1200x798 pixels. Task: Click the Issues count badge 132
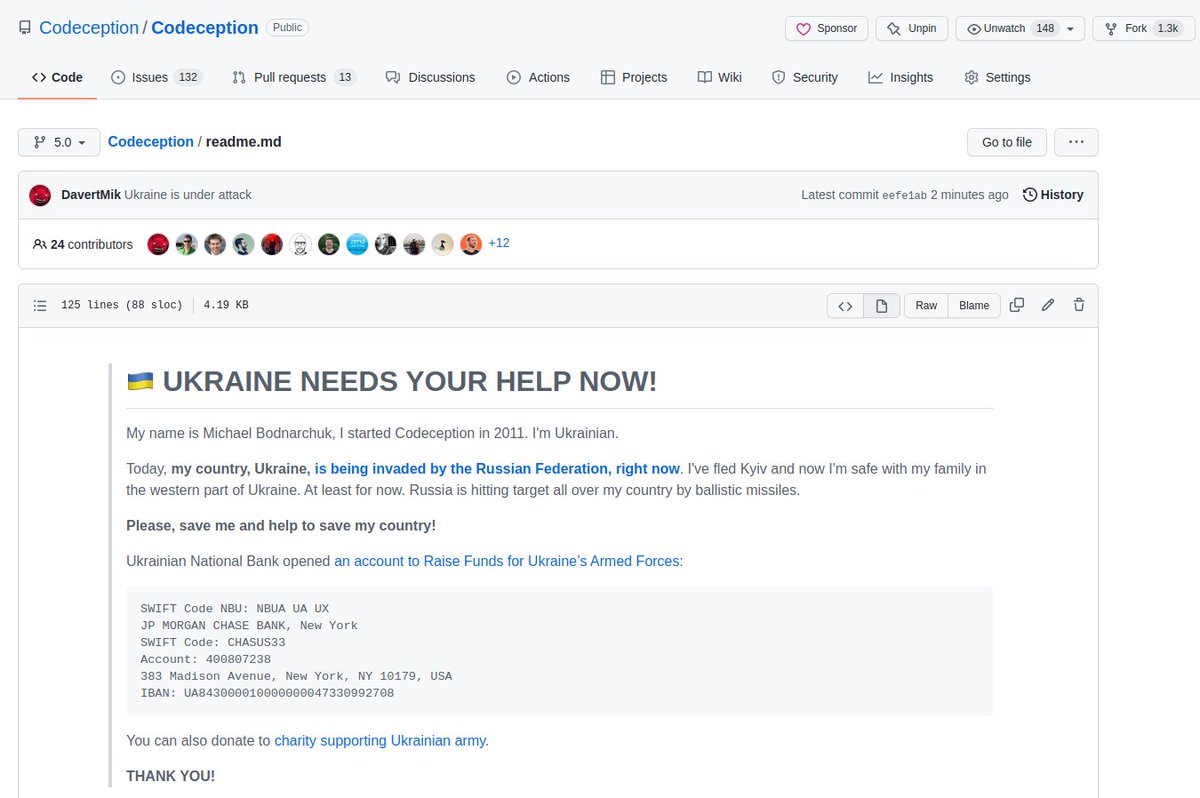click(188, 77)
